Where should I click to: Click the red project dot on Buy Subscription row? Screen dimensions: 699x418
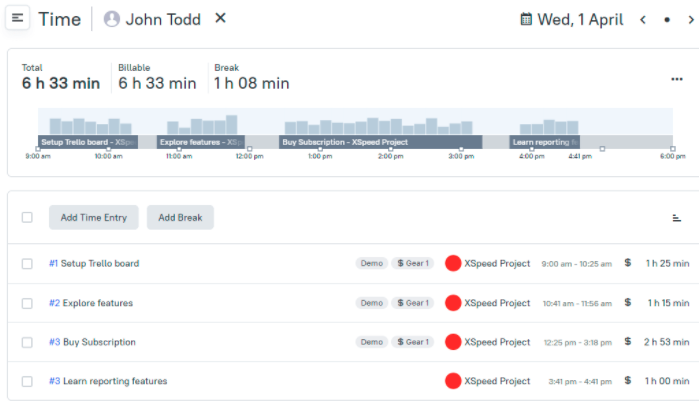453,342
